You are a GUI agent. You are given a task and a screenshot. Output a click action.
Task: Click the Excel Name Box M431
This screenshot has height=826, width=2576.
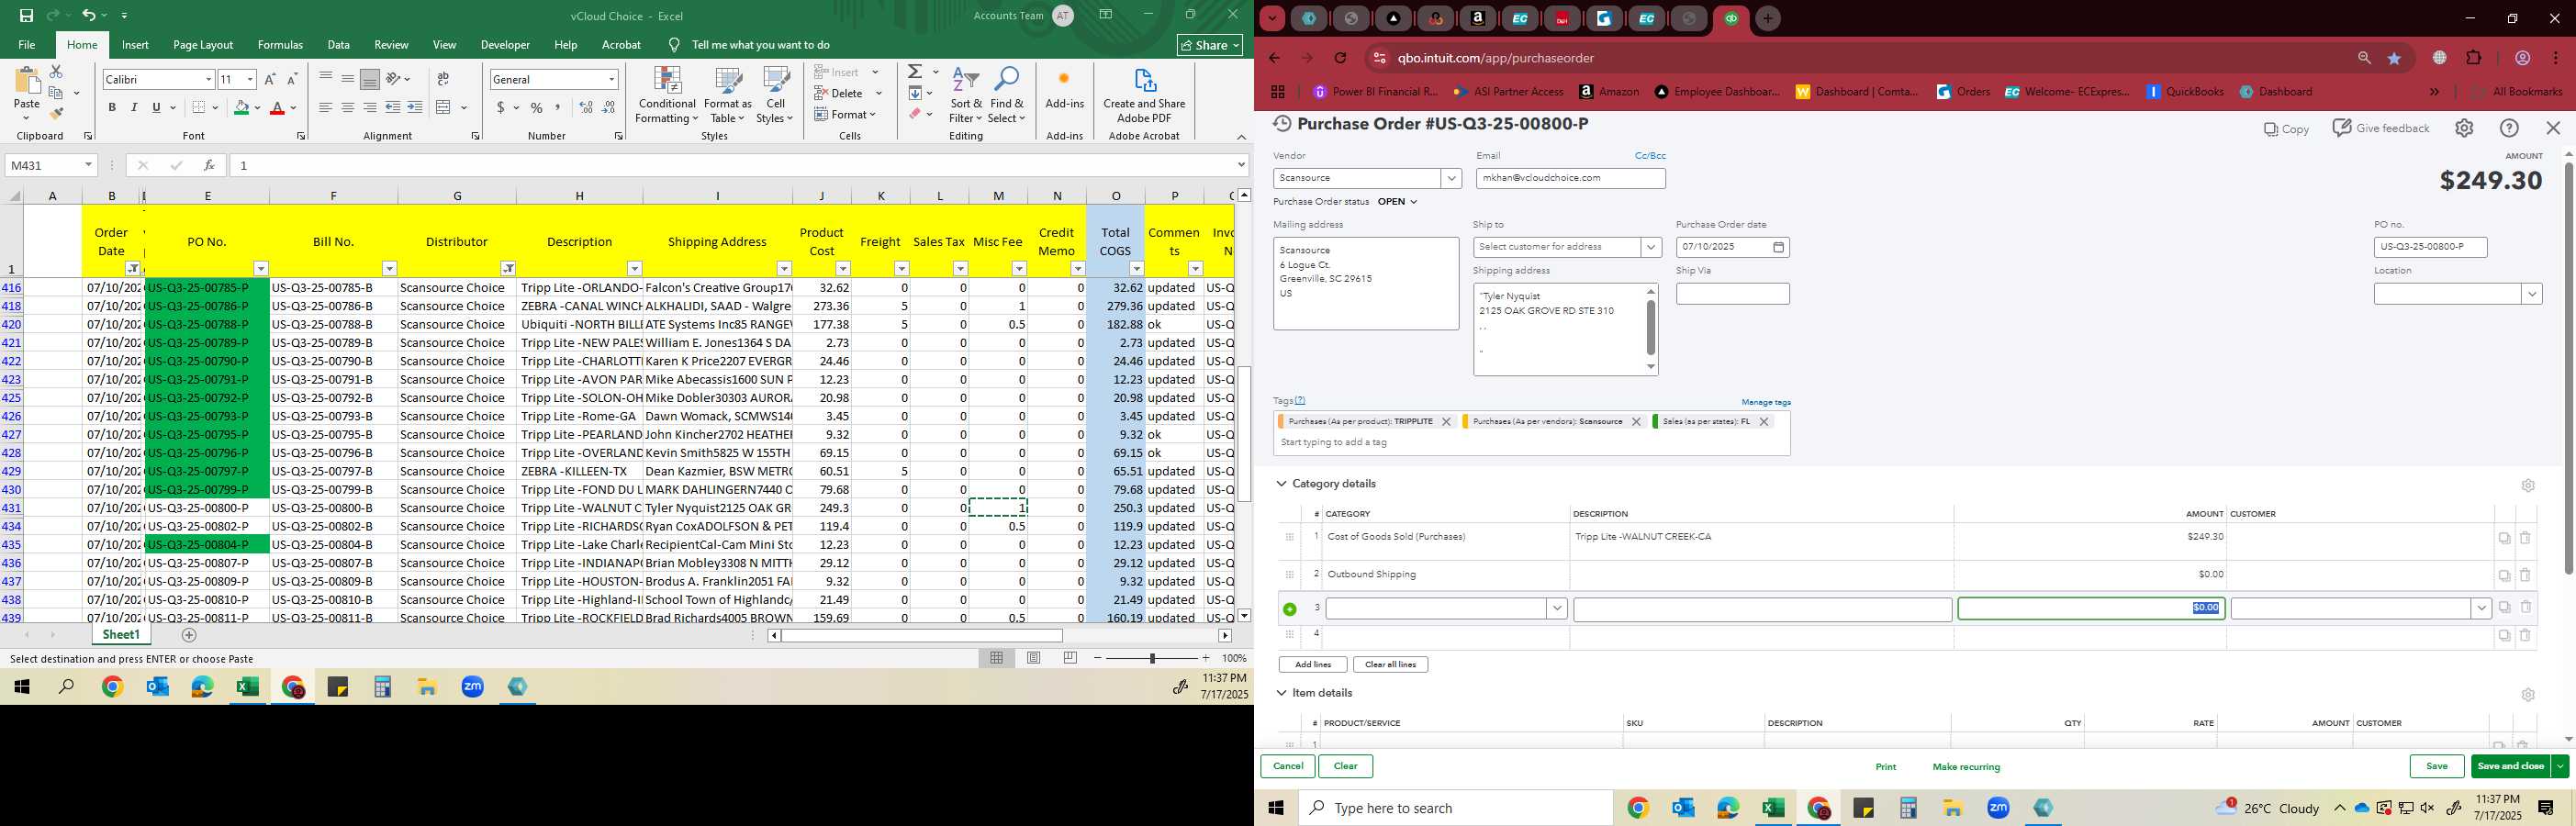click(x=52, y=165)
